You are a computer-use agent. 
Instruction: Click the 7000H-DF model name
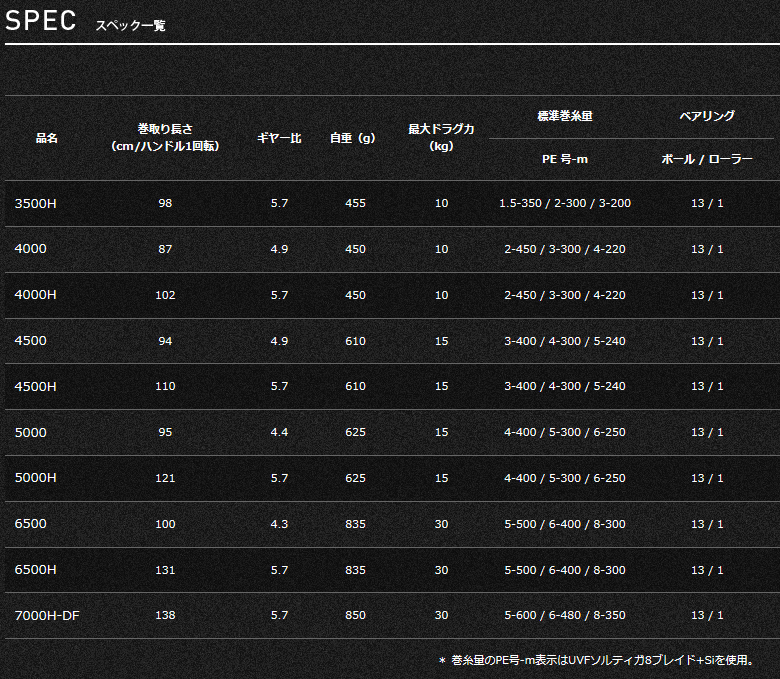point(47,616)
